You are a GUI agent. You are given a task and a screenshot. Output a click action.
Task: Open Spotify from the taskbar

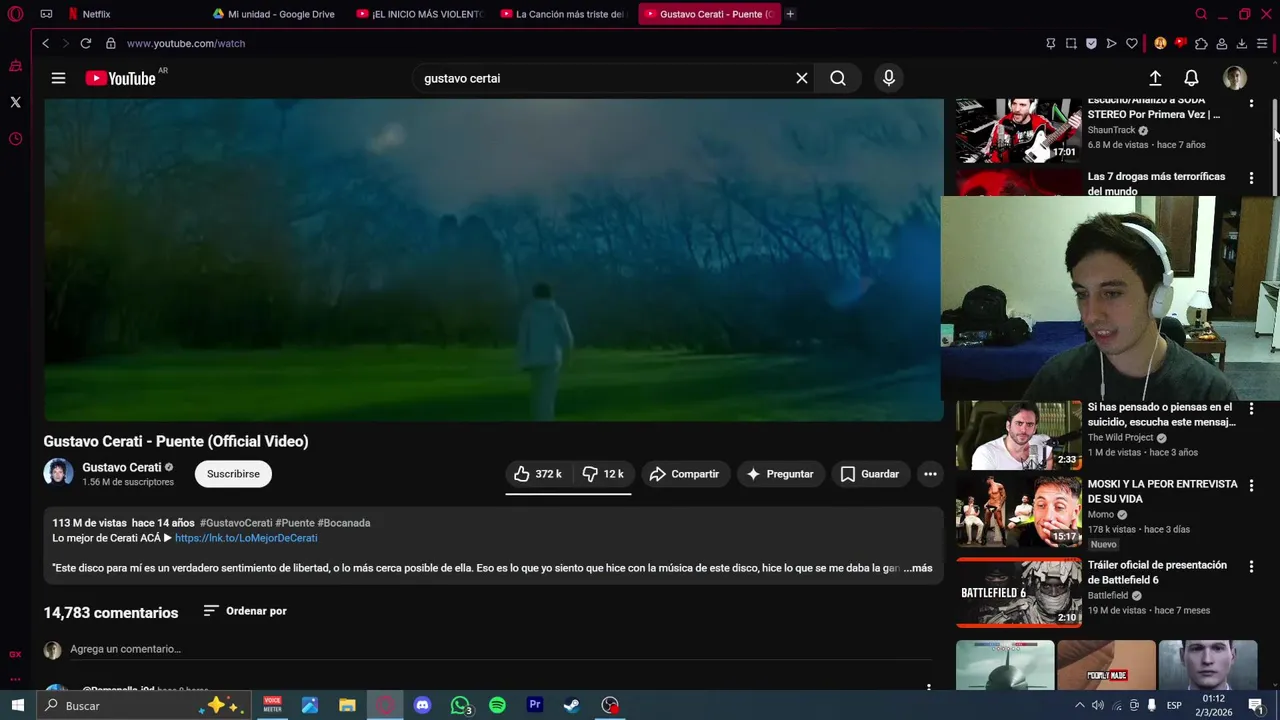click(x=497, y=705)
